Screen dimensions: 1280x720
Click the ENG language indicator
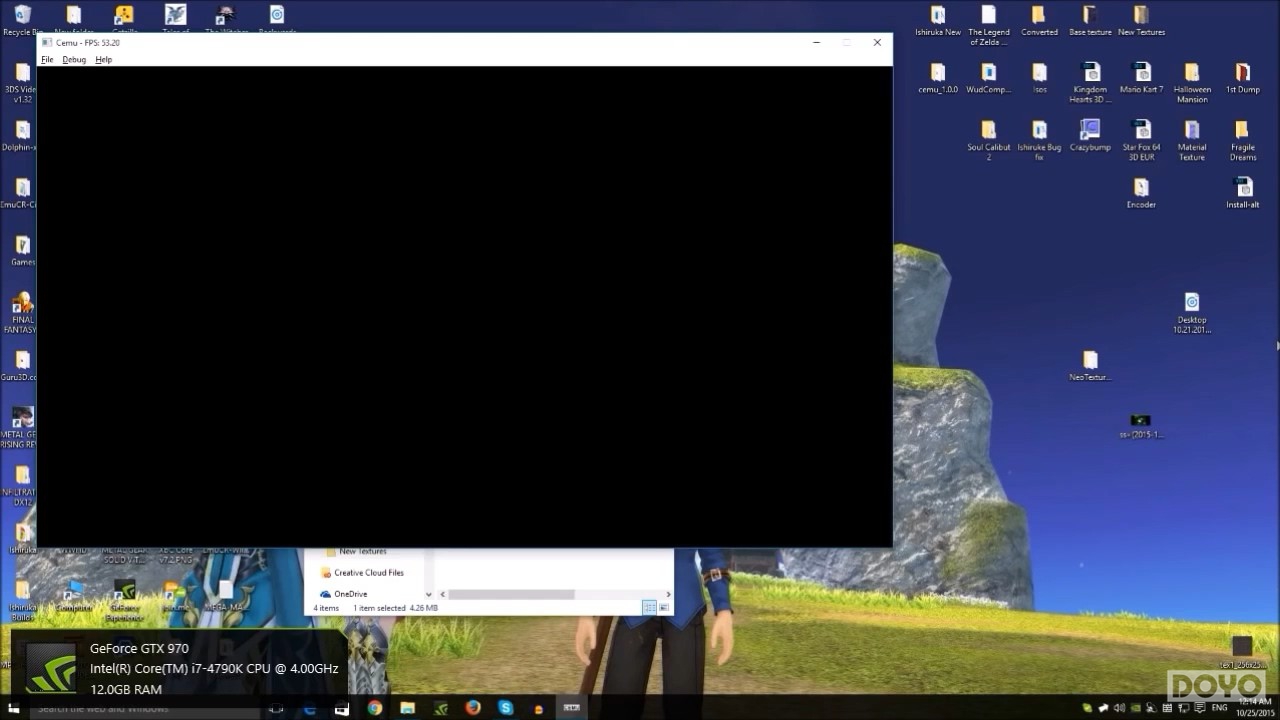(1220, 708)
